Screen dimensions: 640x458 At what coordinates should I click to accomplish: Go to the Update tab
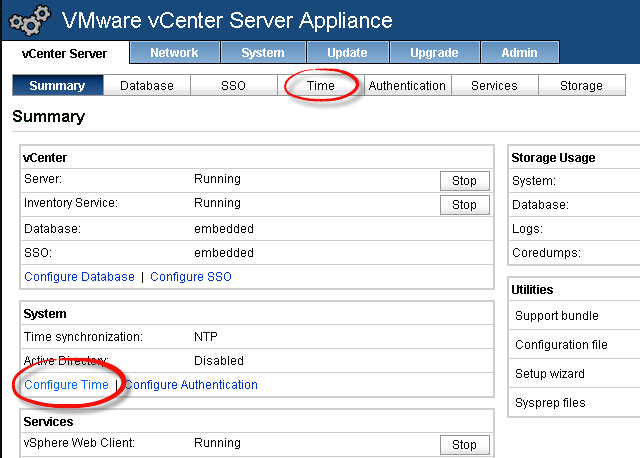(x=347, y=52)
